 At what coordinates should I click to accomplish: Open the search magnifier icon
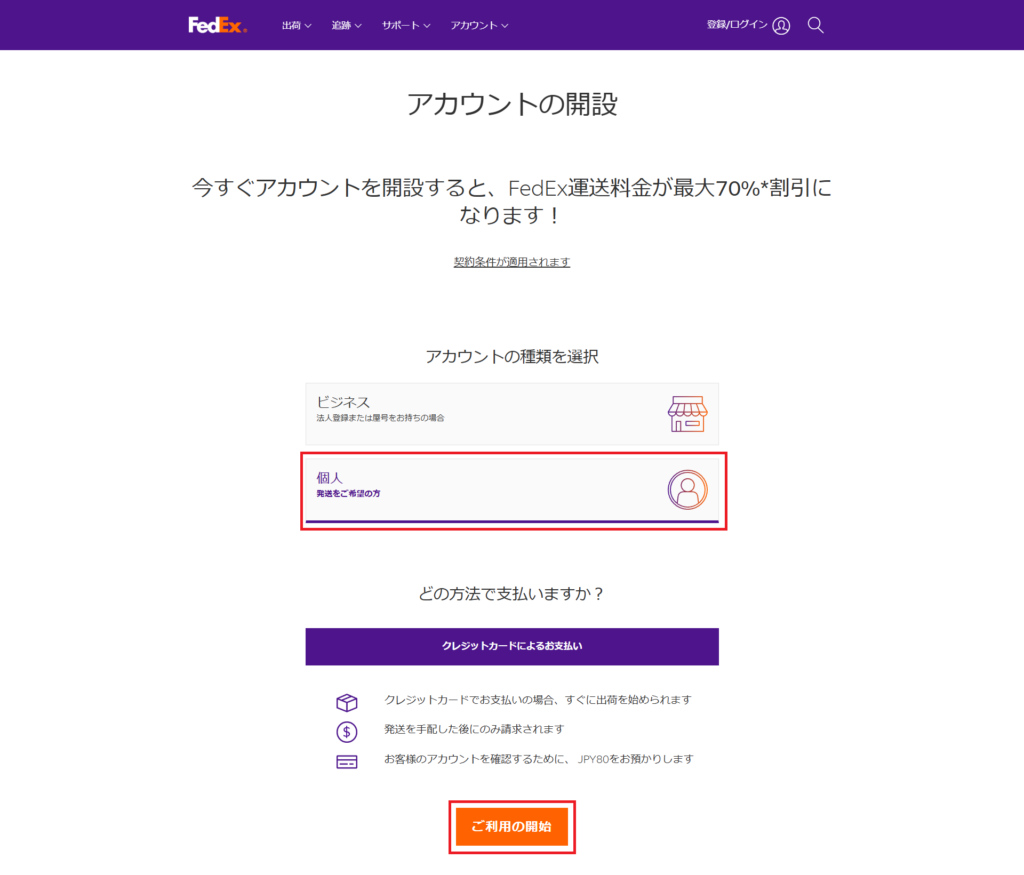(815, 25)
